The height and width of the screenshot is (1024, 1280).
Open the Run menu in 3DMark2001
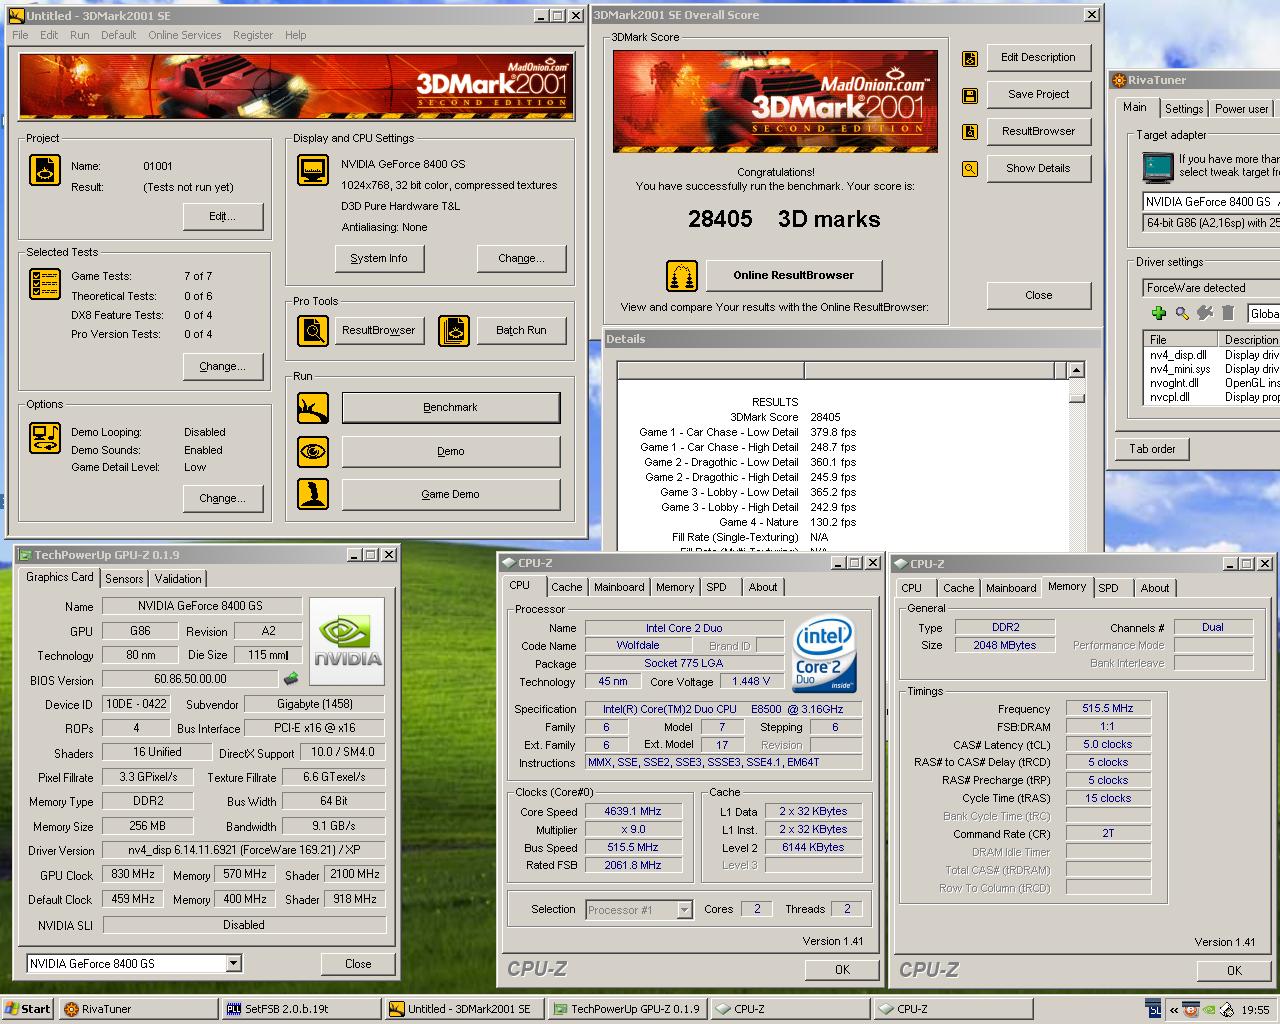click(79, 35)
